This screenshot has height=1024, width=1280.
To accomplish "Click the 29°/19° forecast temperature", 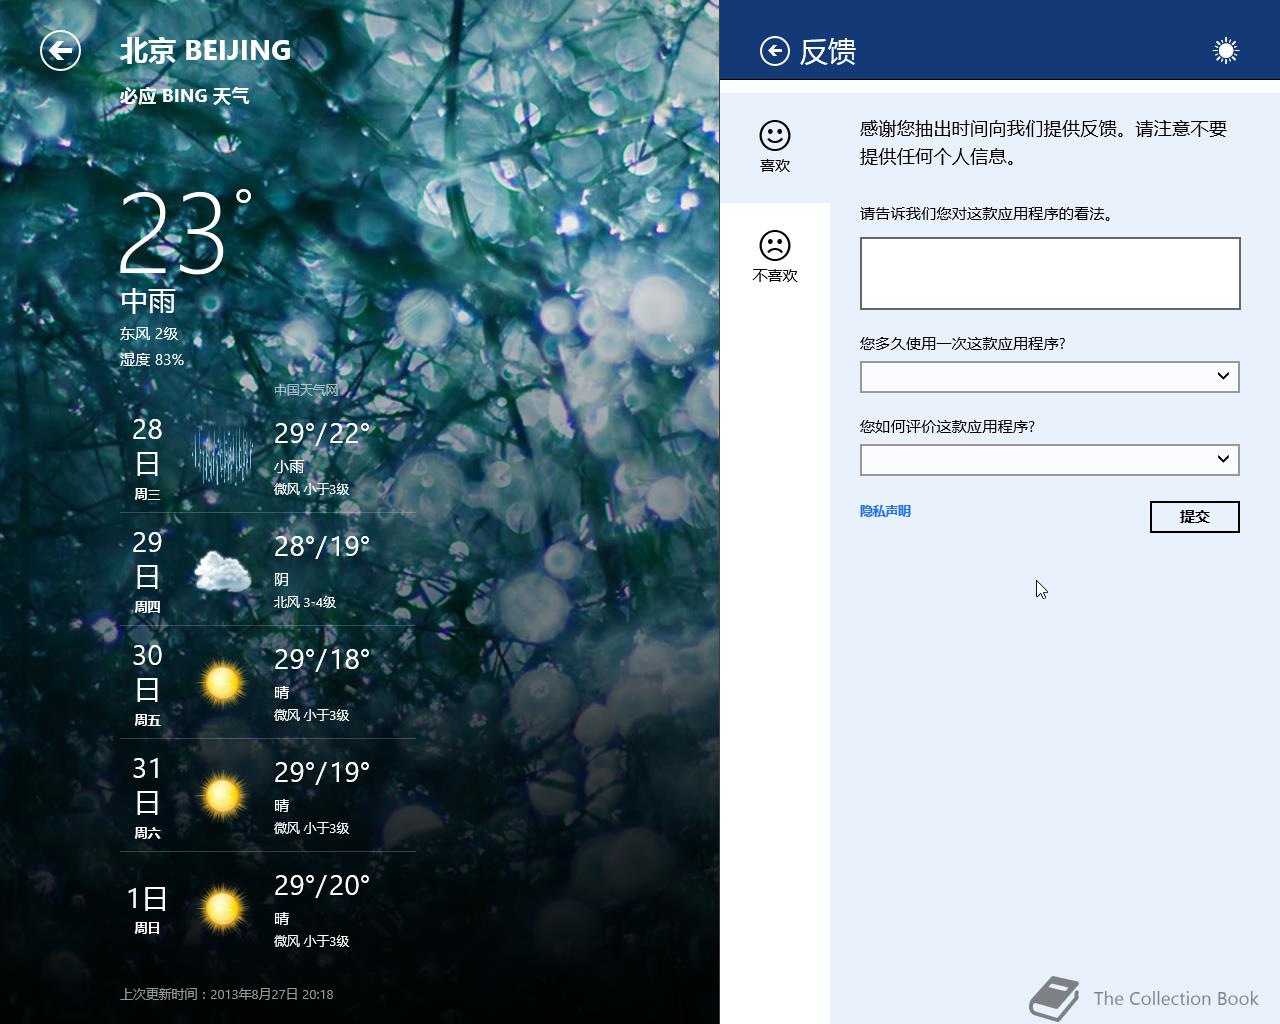I will 322,773.
